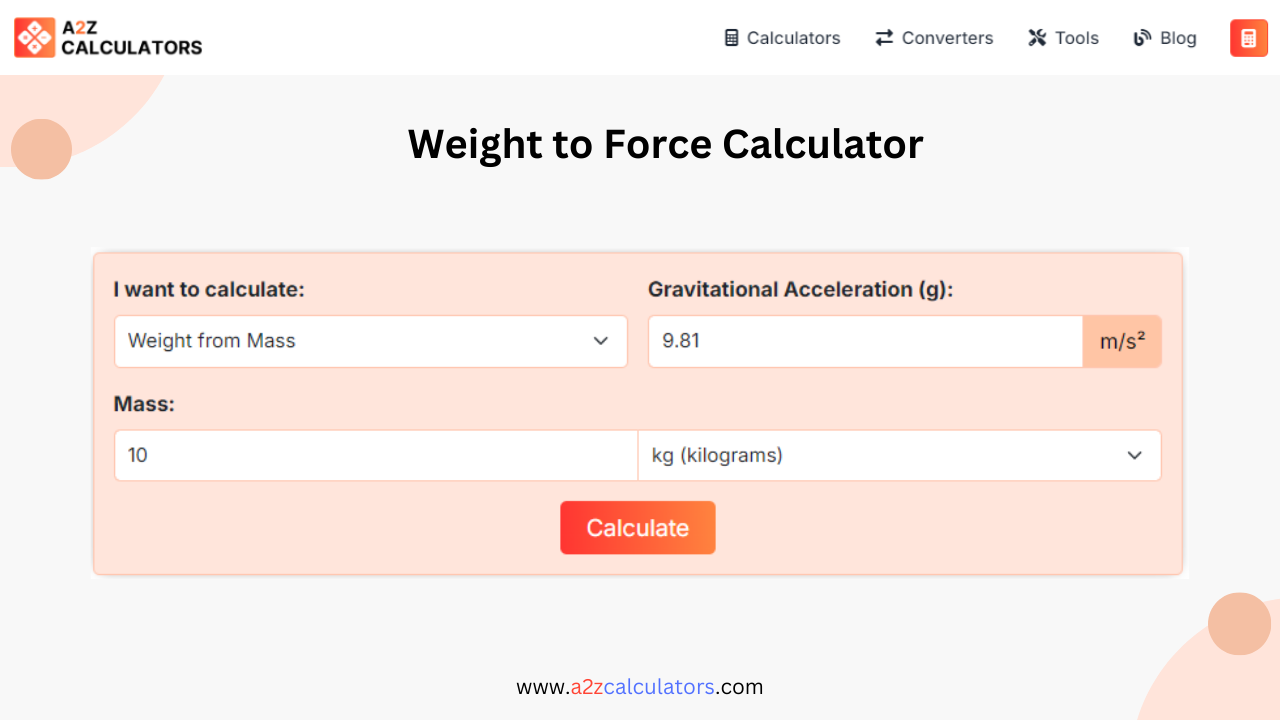Image resolution: width=1280 pixels, height=720 pixels.
Task: Select Blog from the navigation bar
Action: [1164, 37]
